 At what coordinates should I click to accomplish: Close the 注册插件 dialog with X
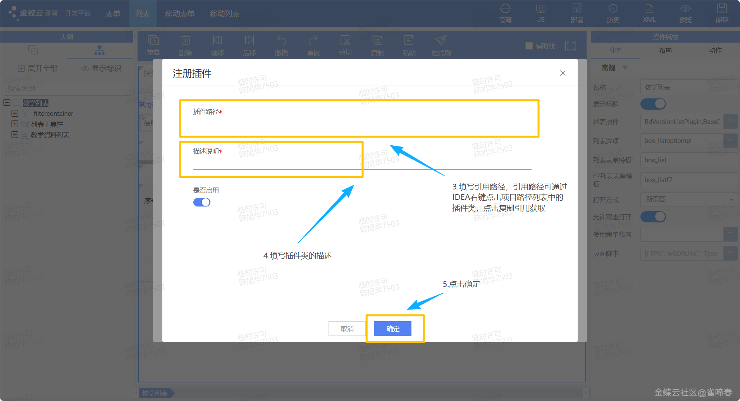click(563, 73)
